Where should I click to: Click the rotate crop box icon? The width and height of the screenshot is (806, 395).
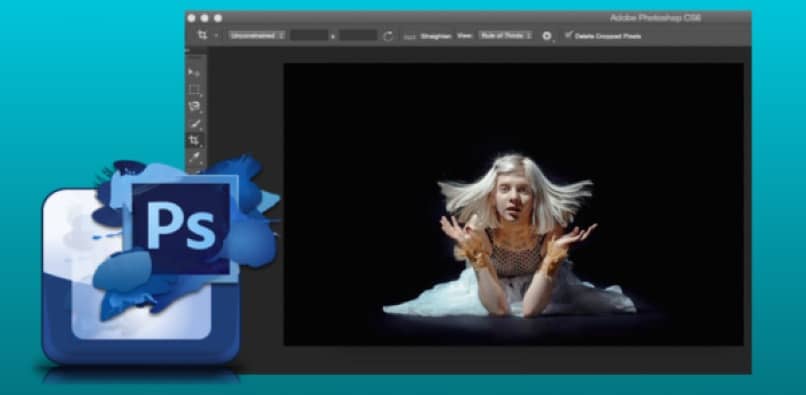coord(389,36)
